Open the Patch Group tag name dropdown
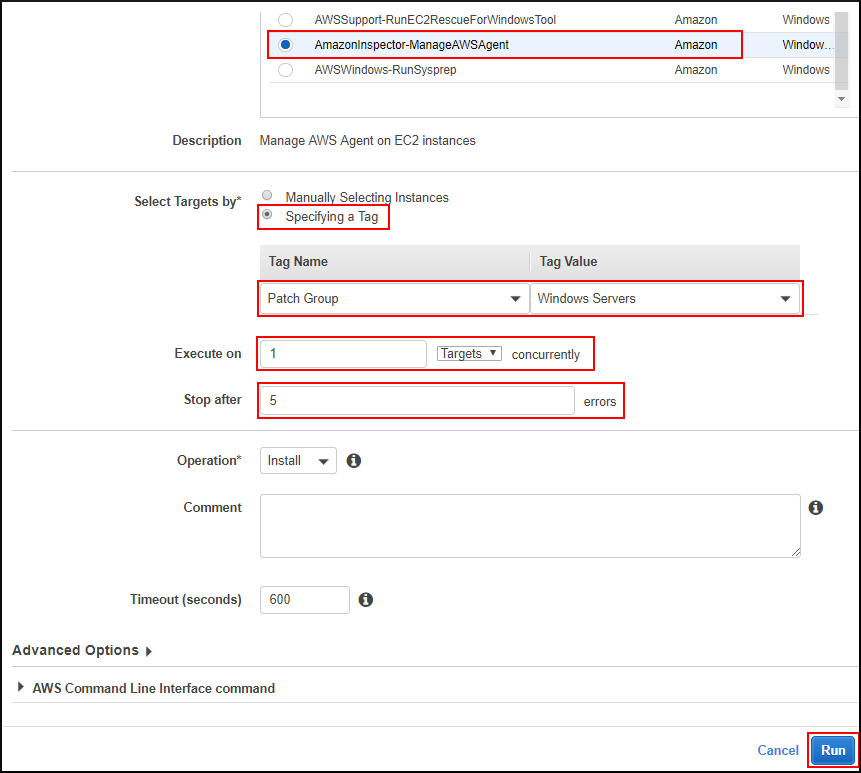The height and width of the screenshot is (773, 861). click(515, 298)
